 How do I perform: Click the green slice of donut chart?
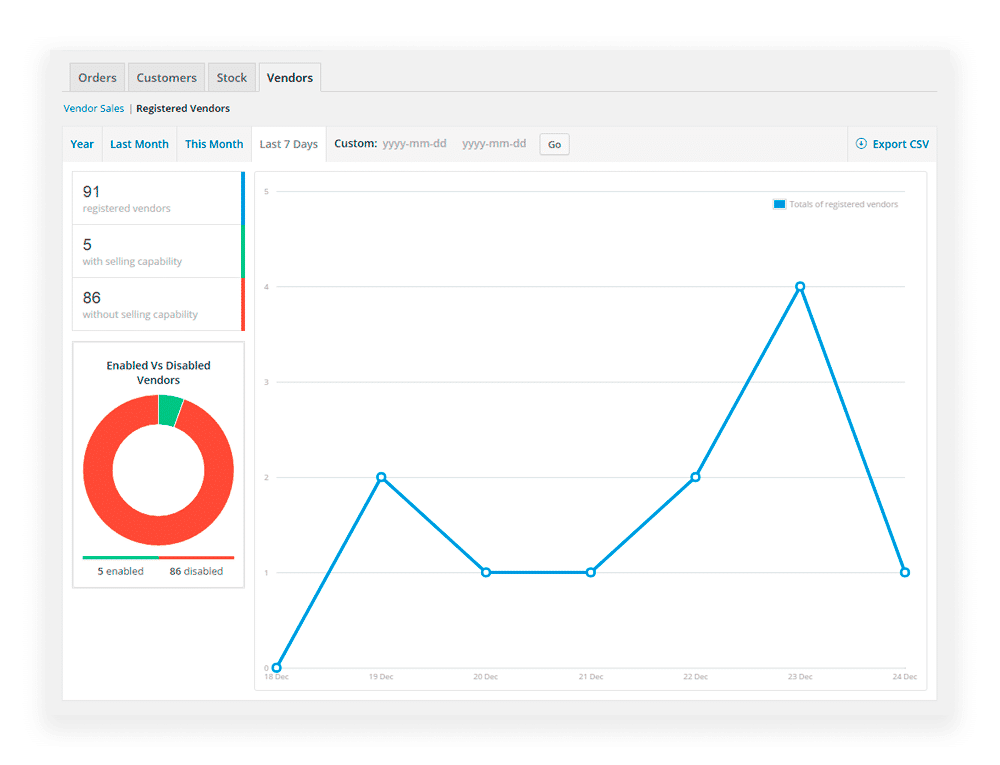tap(170, 411)
